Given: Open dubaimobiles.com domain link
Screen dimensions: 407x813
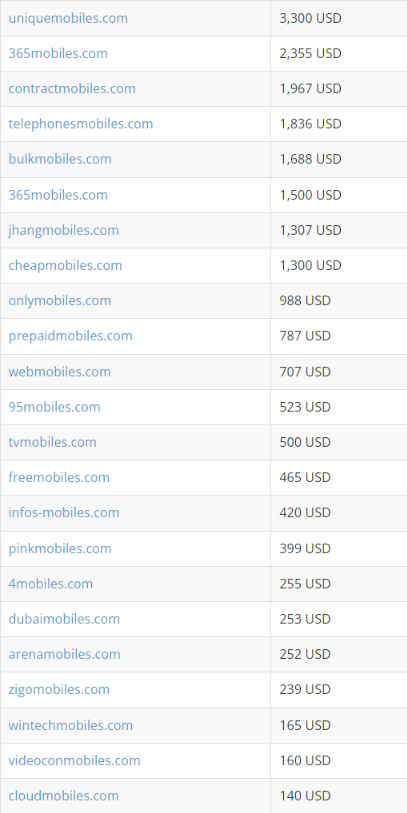Looking at the screenshot, I should pyautogui.click(x=64, y=620).
